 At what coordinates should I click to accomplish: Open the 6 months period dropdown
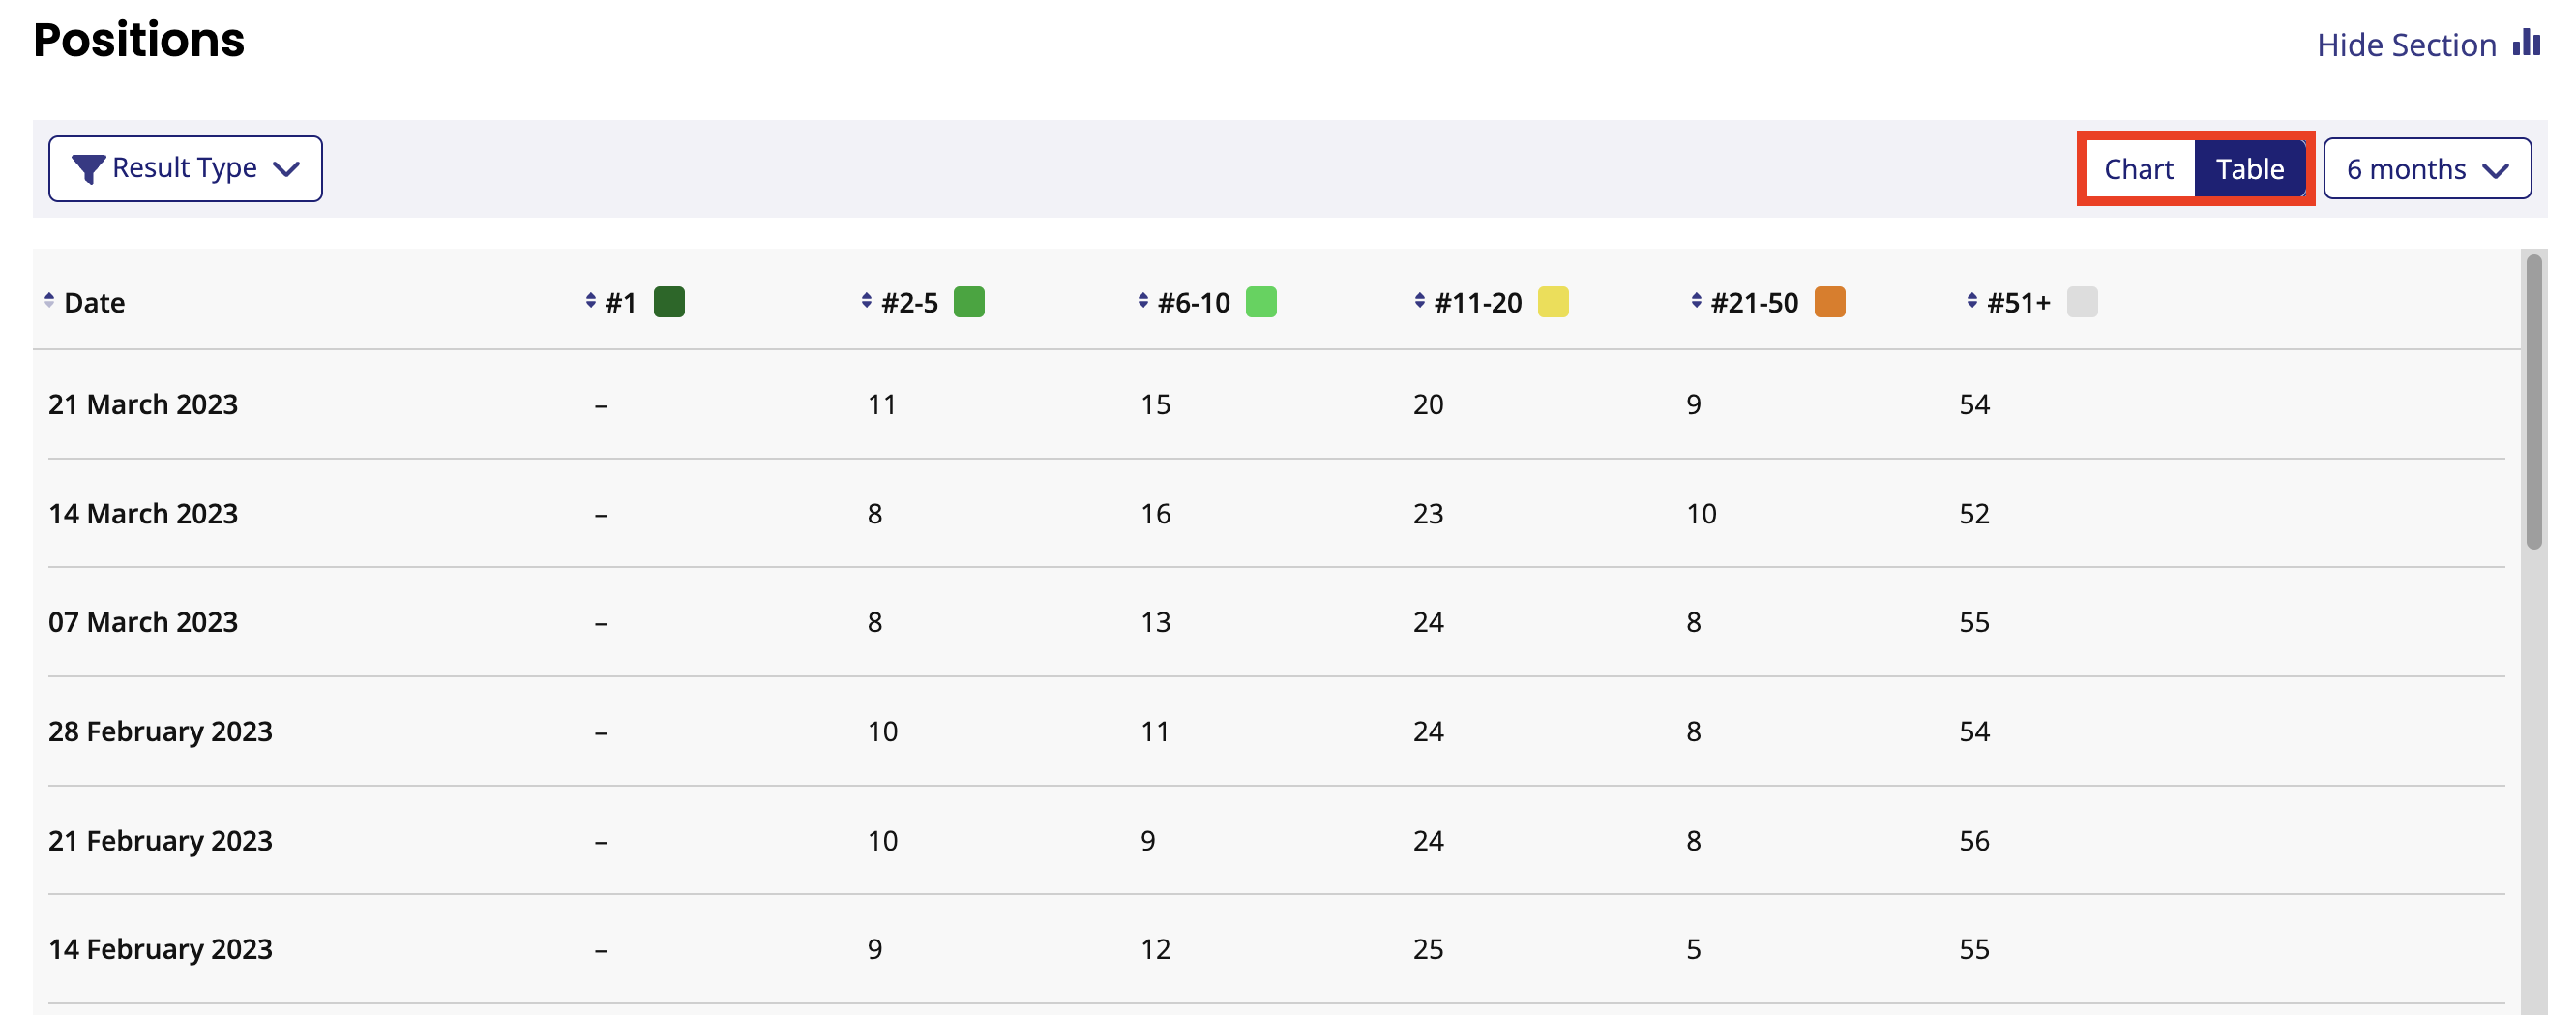[2426, 169]
